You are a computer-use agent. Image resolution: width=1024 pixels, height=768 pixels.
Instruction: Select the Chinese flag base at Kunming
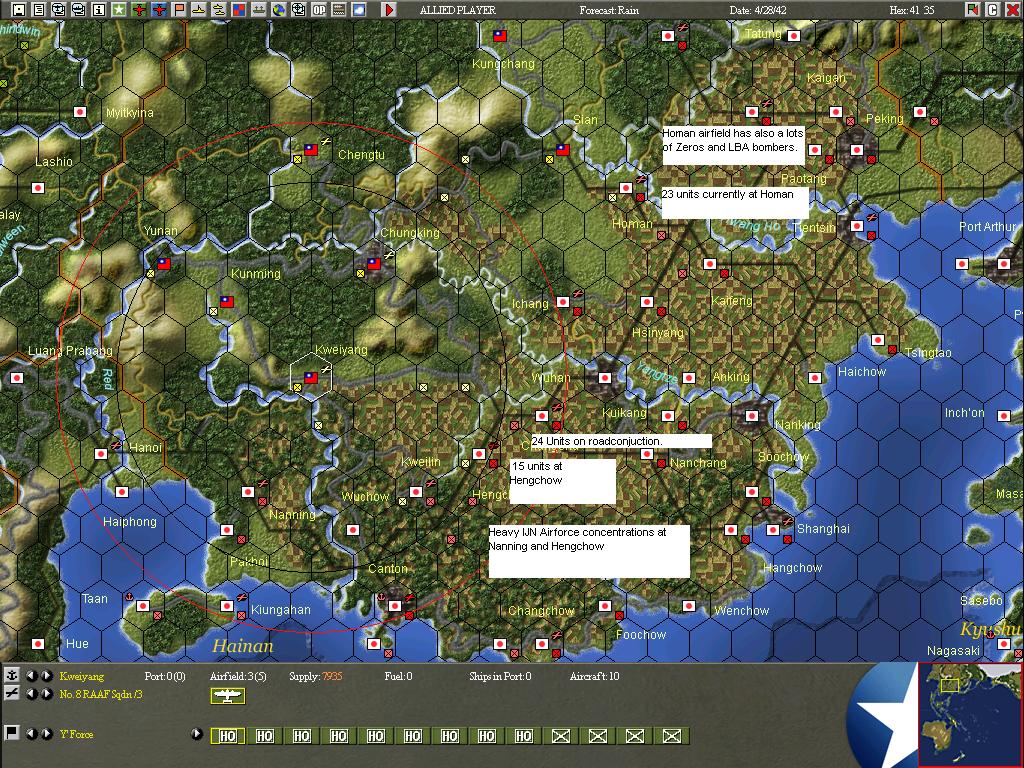227,302
